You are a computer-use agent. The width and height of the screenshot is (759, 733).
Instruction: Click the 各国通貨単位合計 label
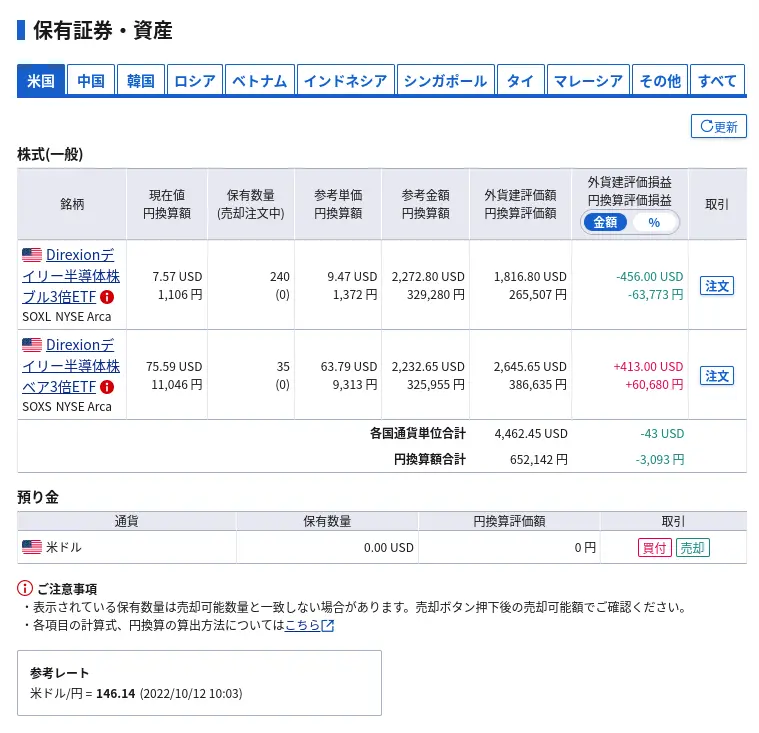tap(418, 433)
